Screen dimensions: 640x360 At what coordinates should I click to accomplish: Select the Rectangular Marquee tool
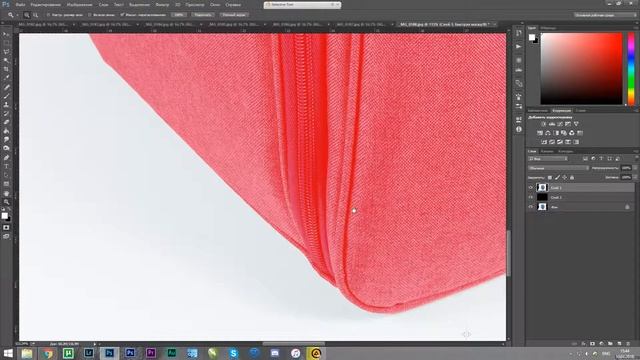click(6, 43)
